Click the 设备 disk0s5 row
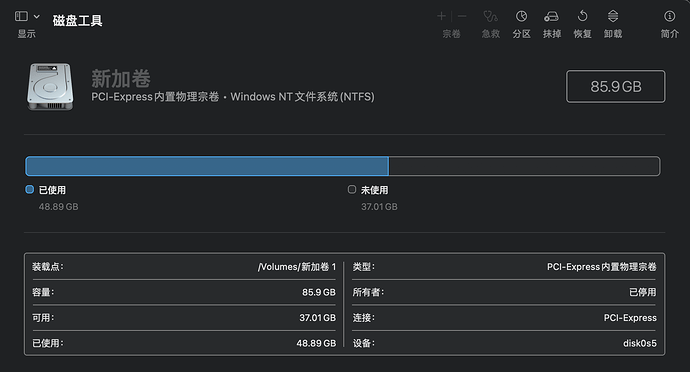690x372 pixels. (504, 343)
